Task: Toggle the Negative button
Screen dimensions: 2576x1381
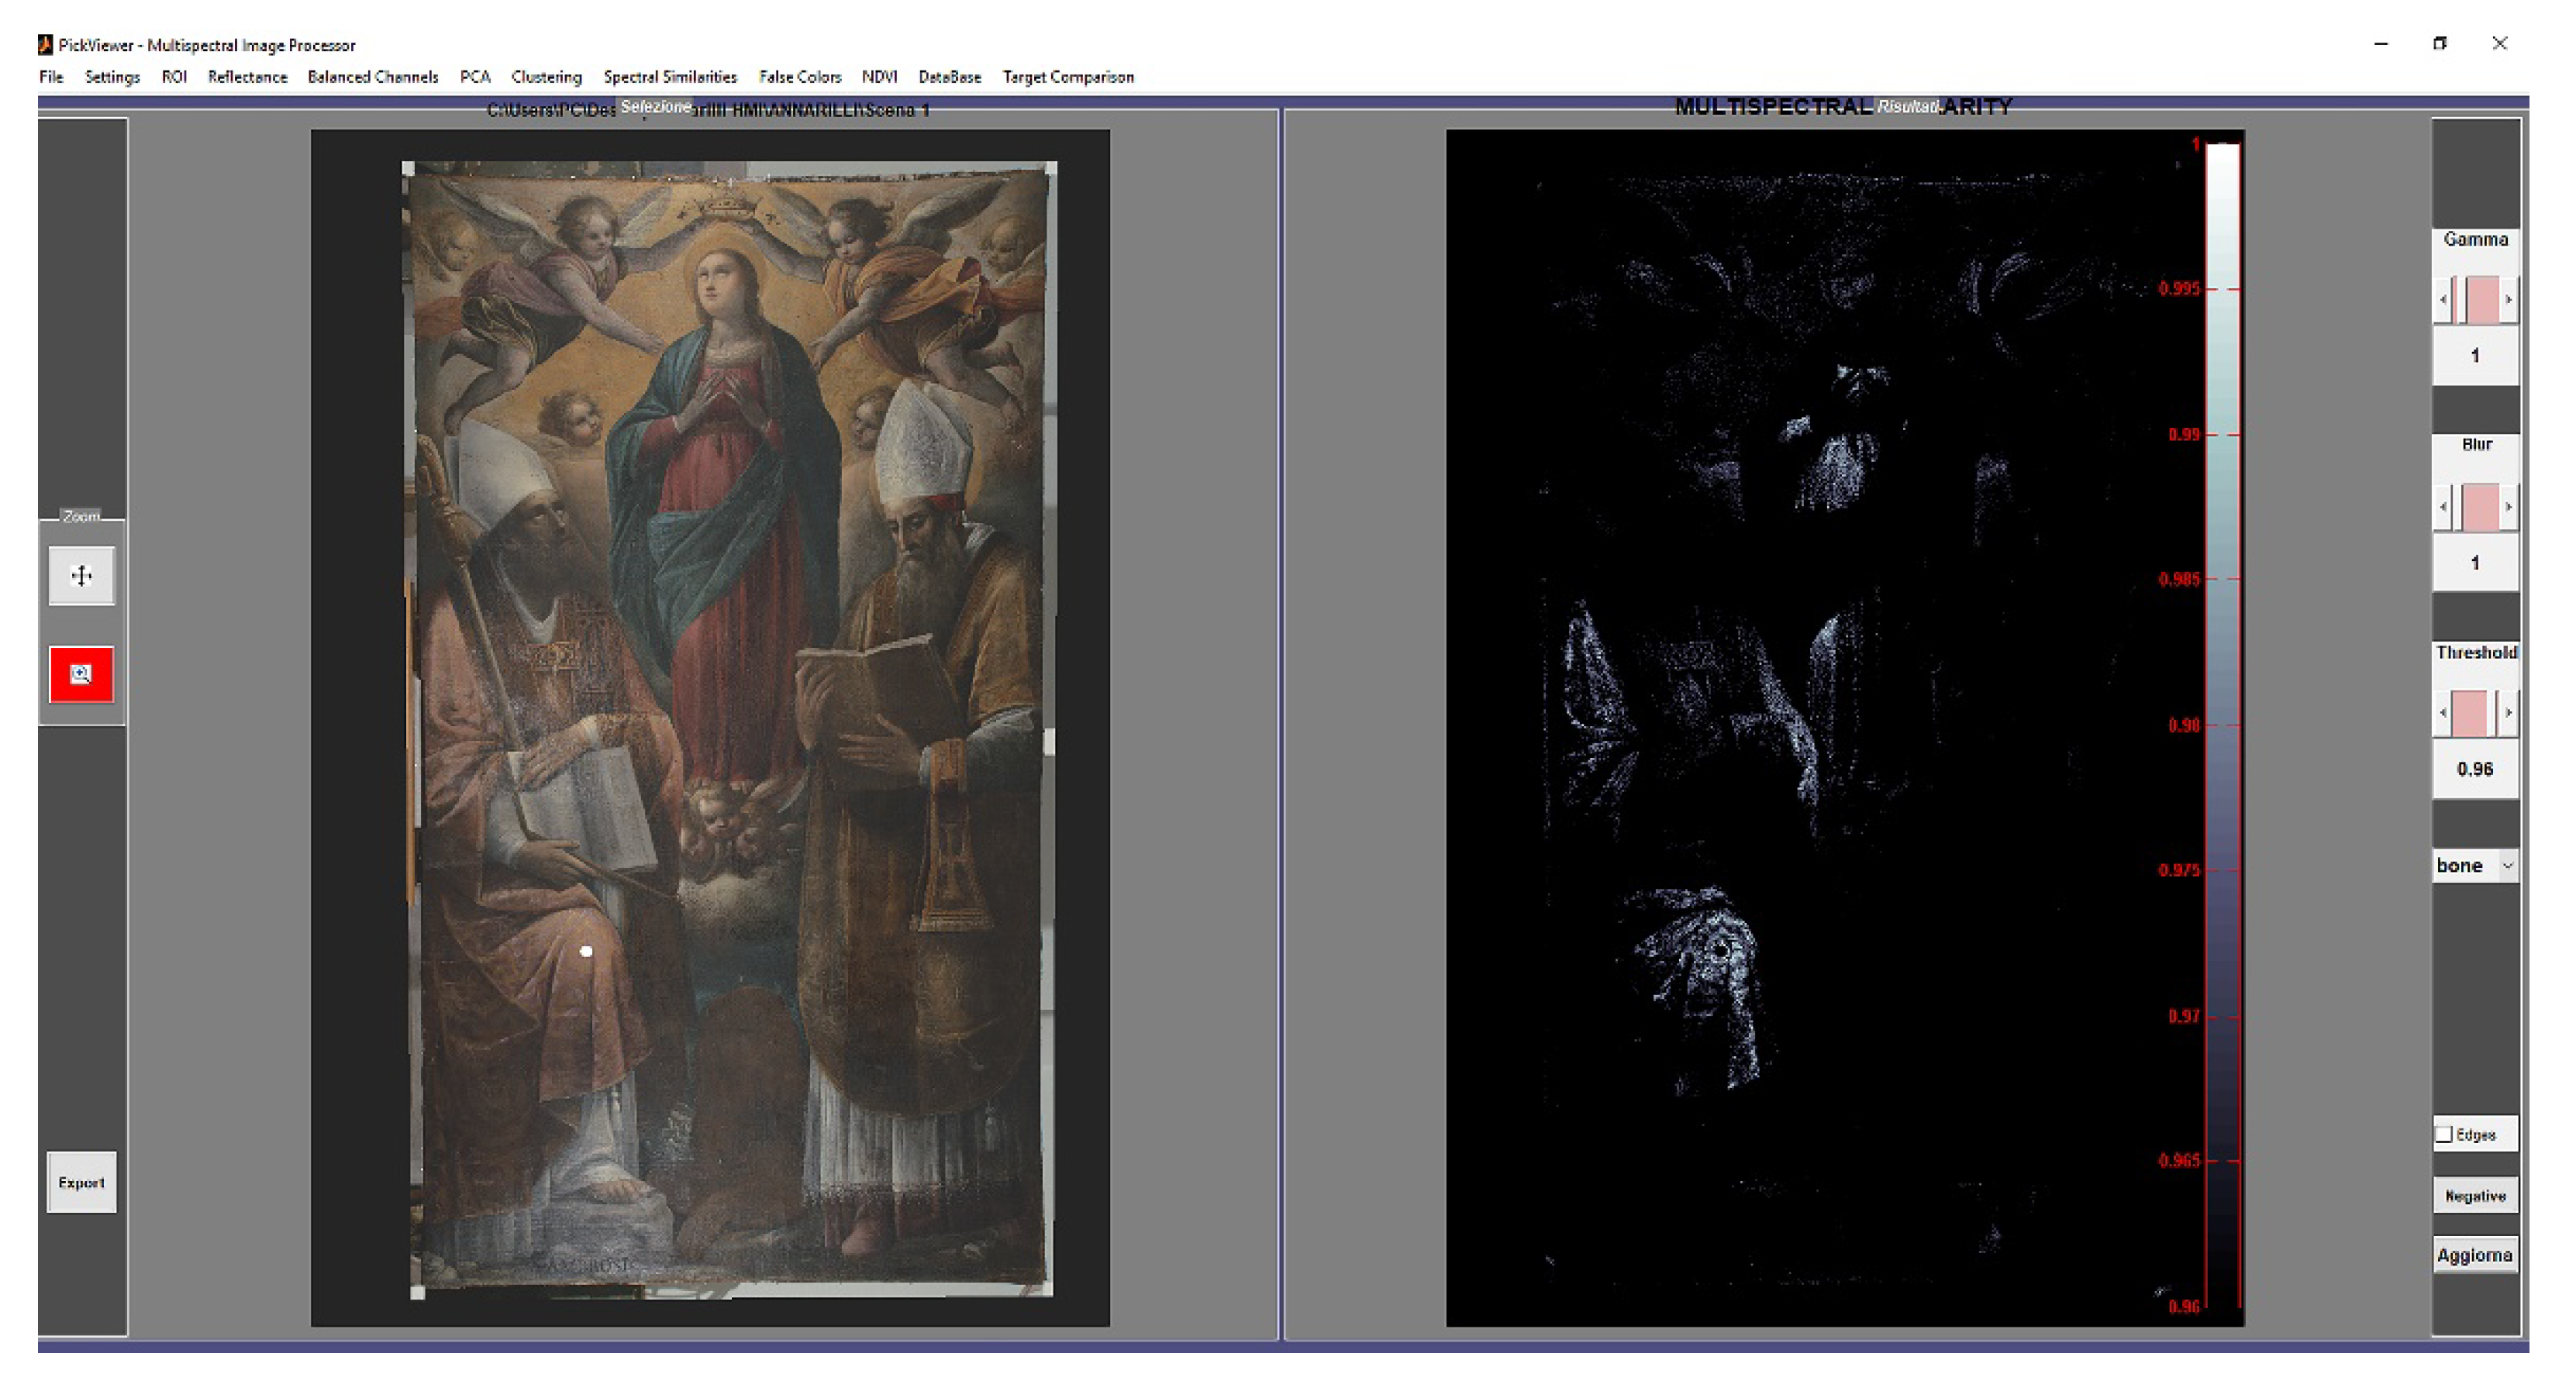Action: [2475, 1196]
